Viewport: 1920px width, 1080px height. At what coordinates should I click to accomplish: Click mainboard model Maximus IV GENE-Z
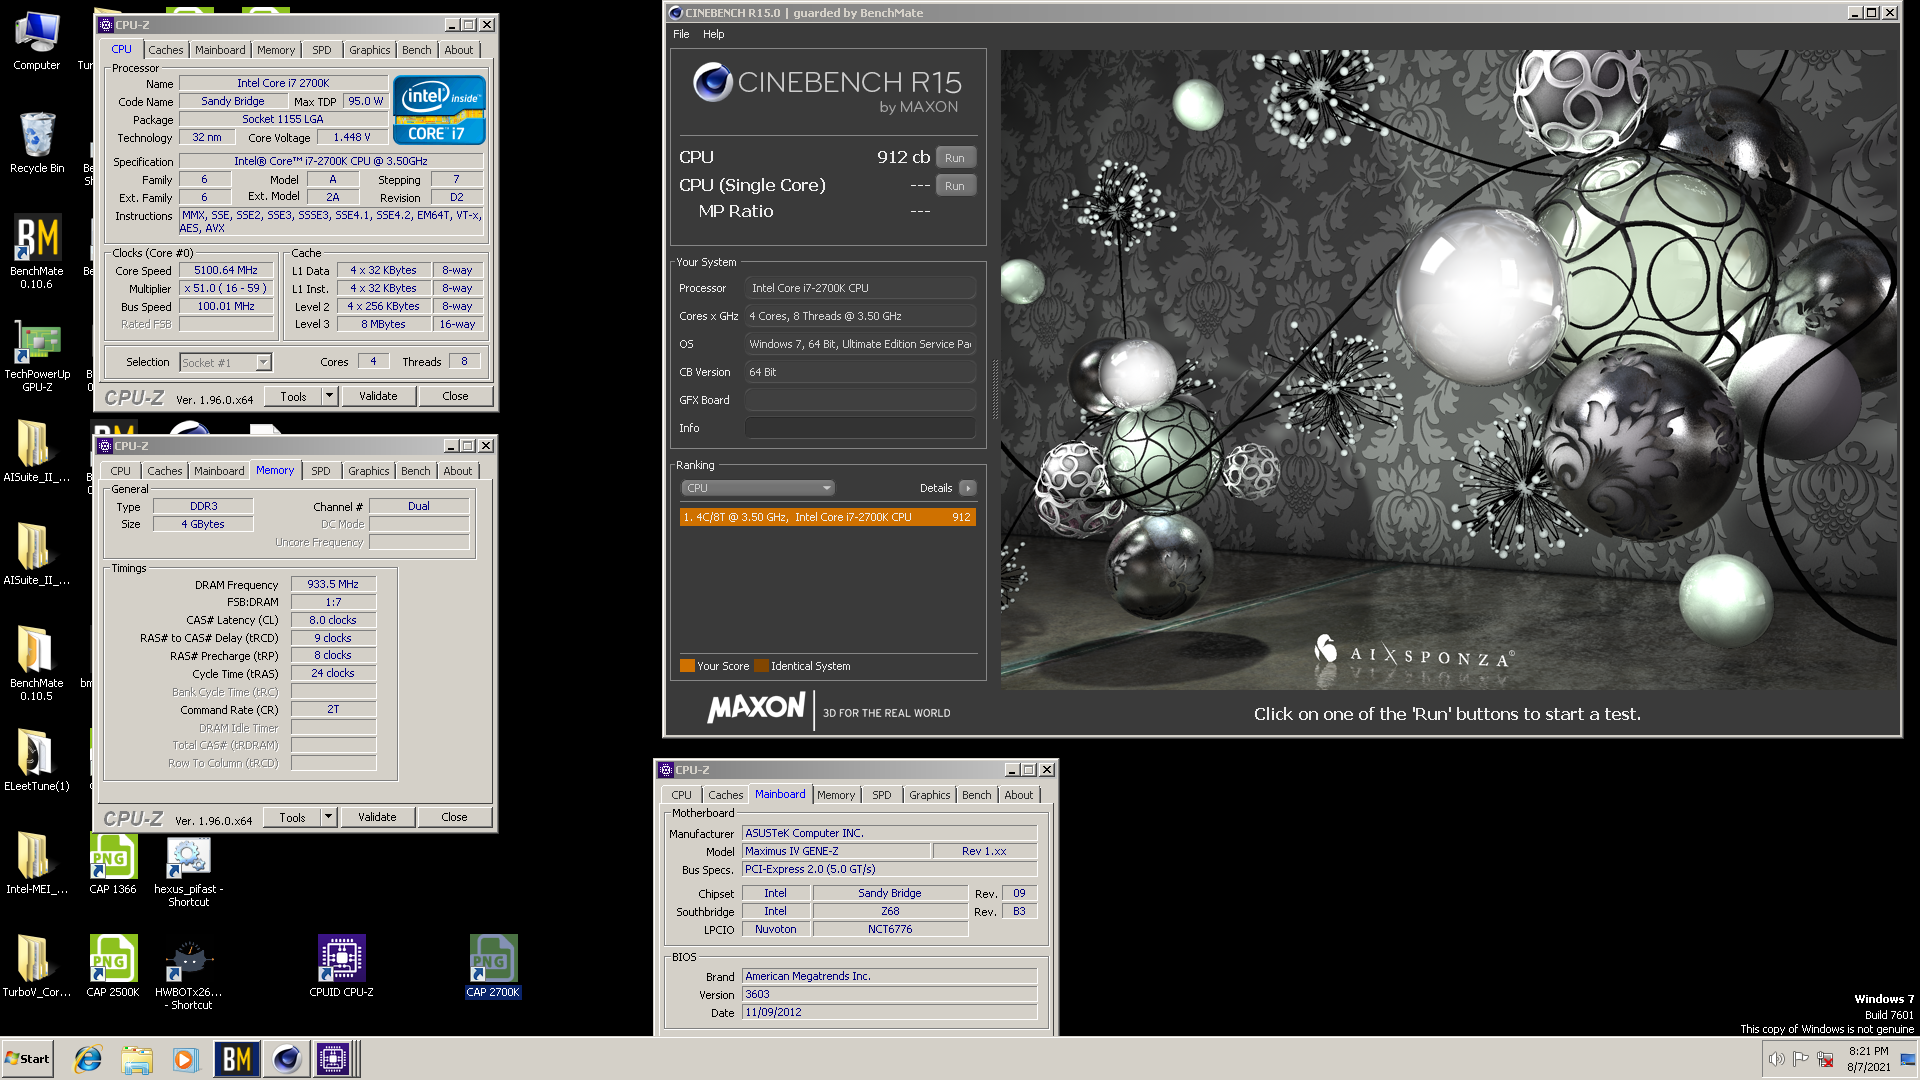[x=836, y=851]
